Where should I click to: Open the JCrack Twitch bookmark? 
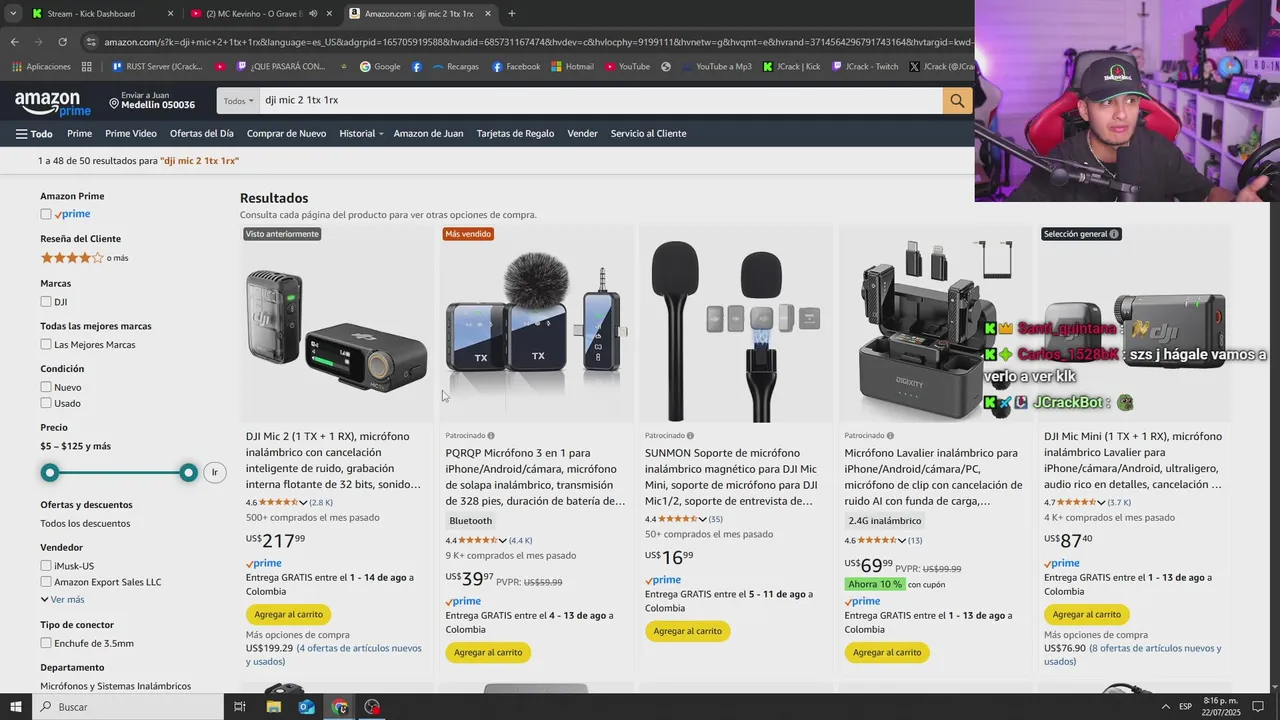click(864, 67)
